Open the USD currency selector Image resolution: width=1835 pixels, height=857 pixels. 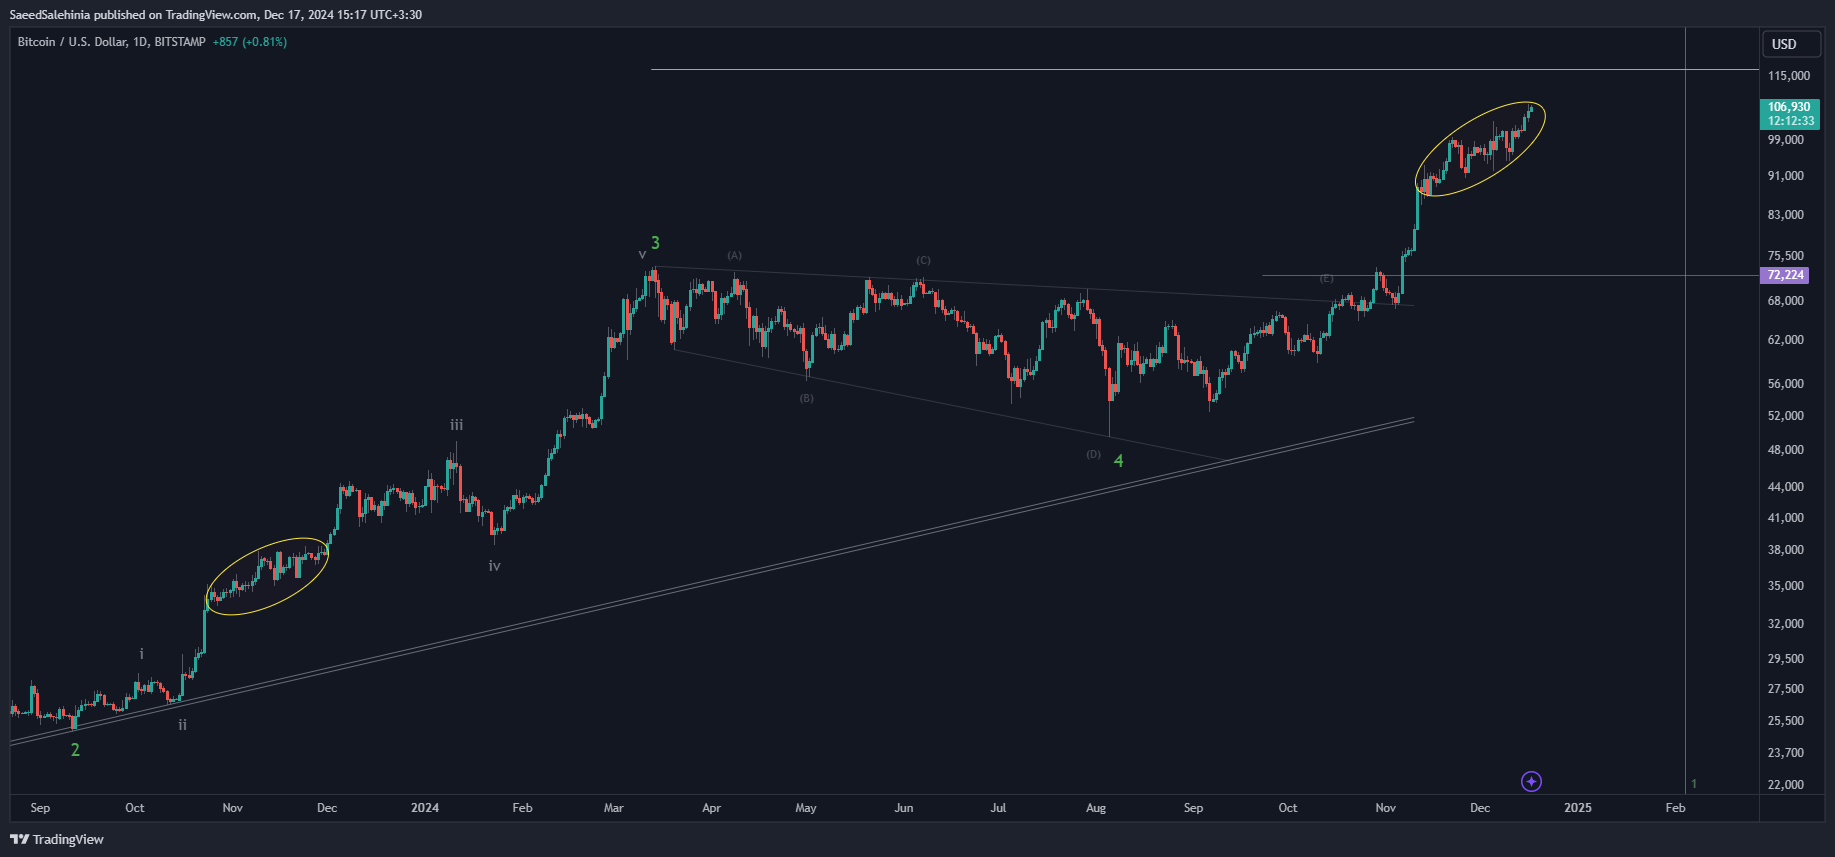[1791, 44]
